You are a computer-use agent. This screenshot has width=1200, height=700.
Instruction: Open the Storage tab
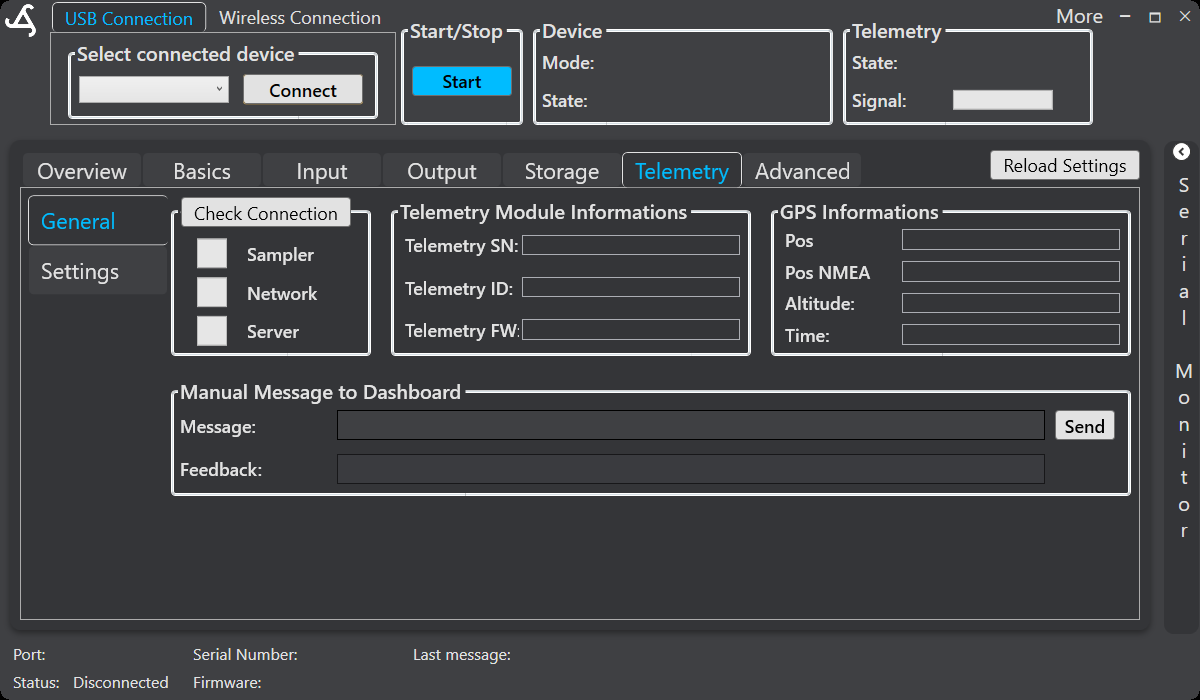coord(562,171)
